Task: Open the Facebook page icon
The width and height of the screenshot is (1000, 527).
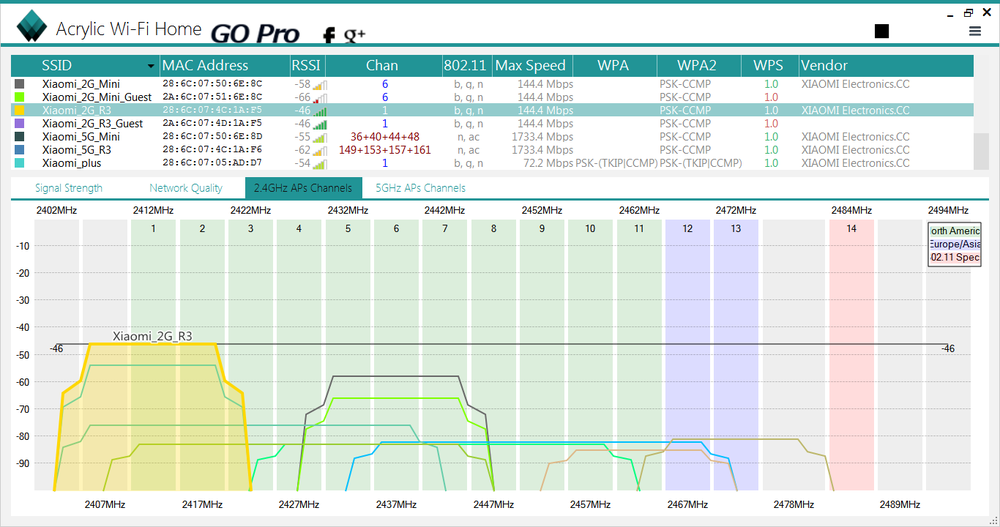Action: click(x=328, y=35)
